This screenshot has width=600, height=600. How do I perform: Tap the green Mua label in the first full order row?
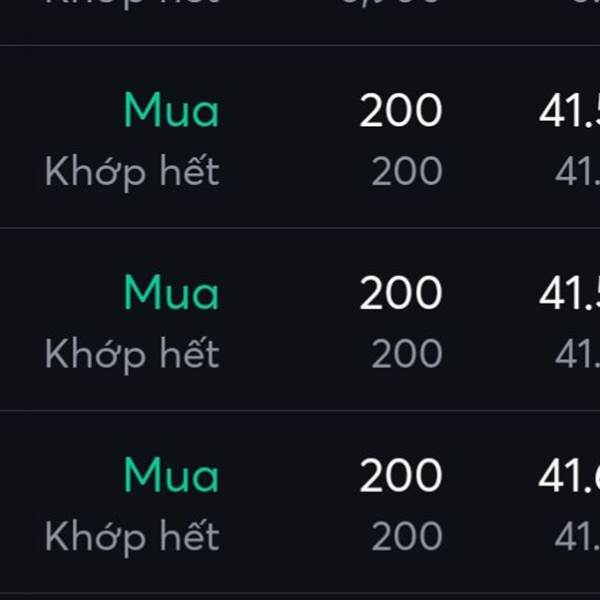171,110
